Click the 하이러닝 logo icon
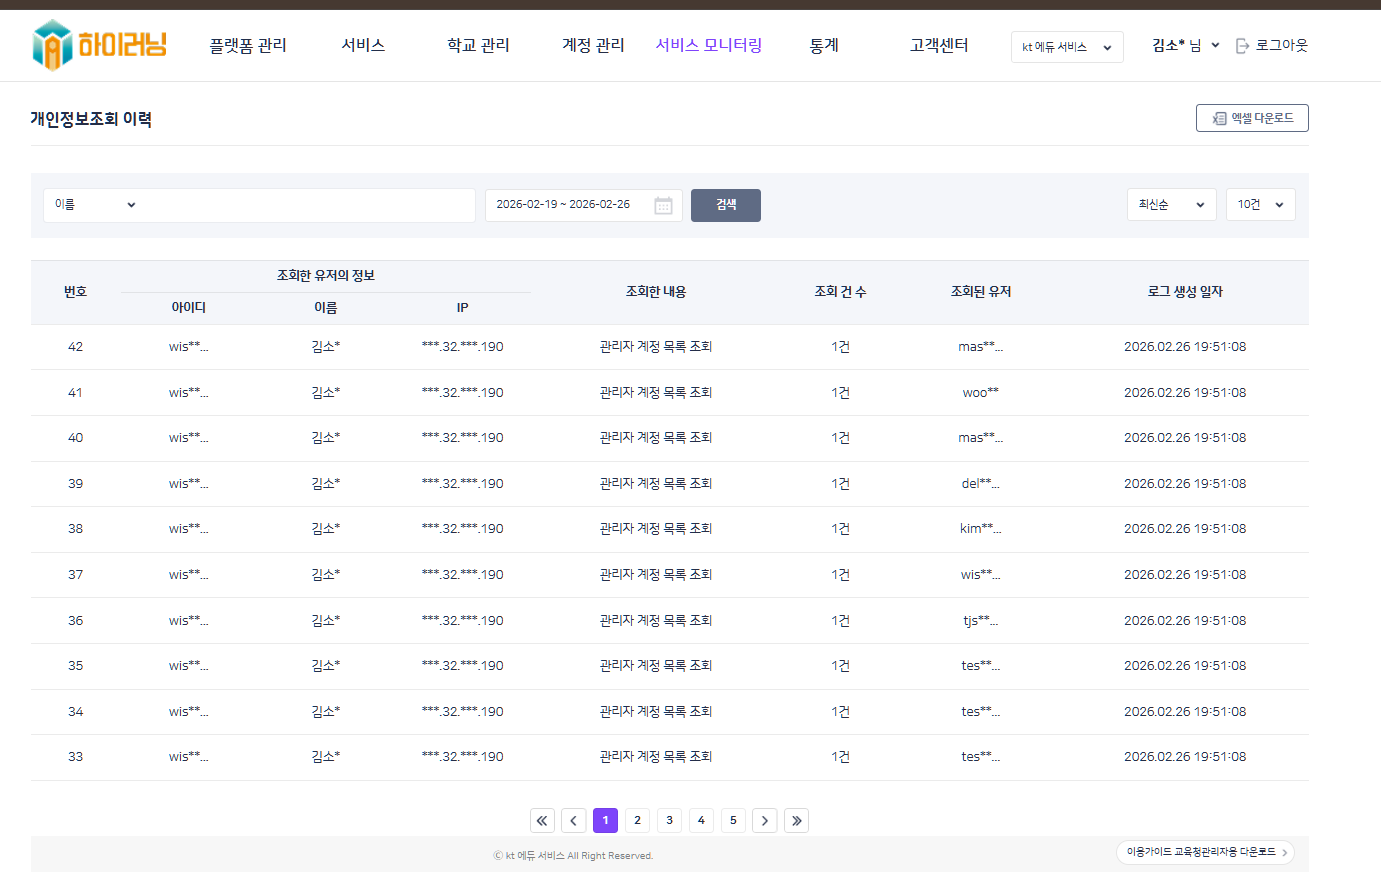 [52, 45]
